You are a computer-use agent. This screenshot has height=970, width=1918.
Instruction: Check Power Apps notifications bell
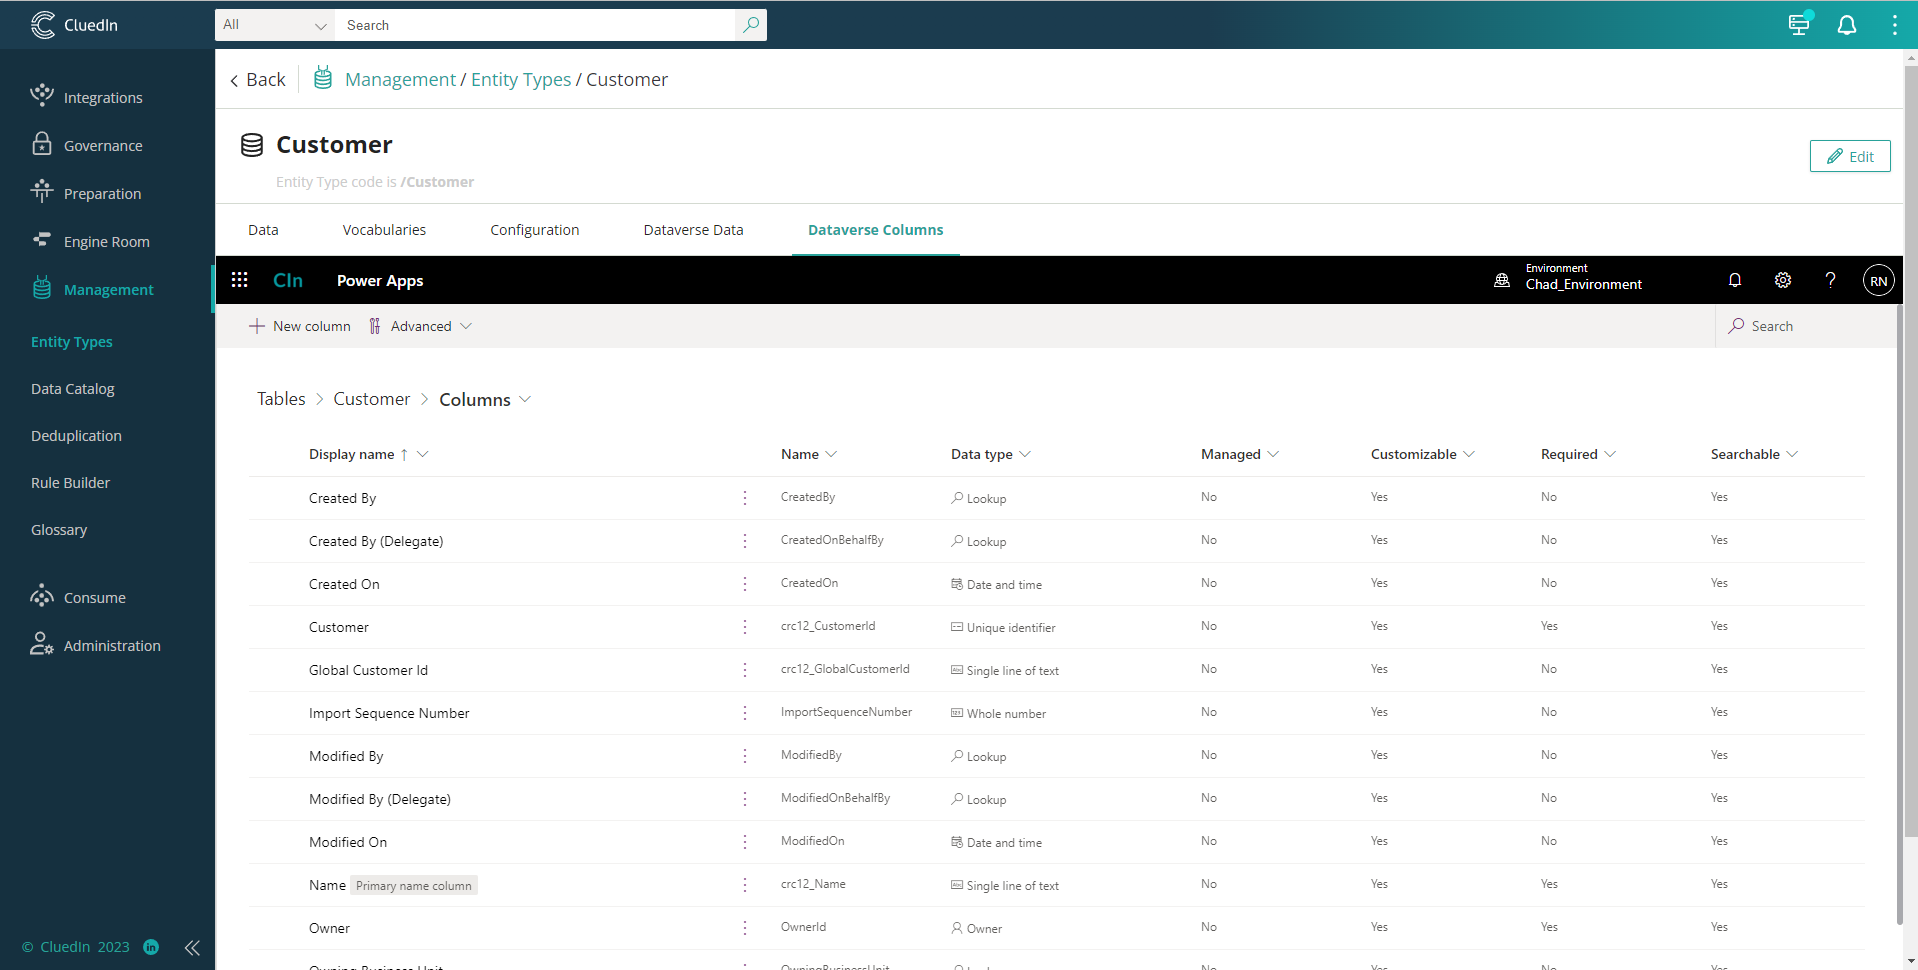point(1735,280)
